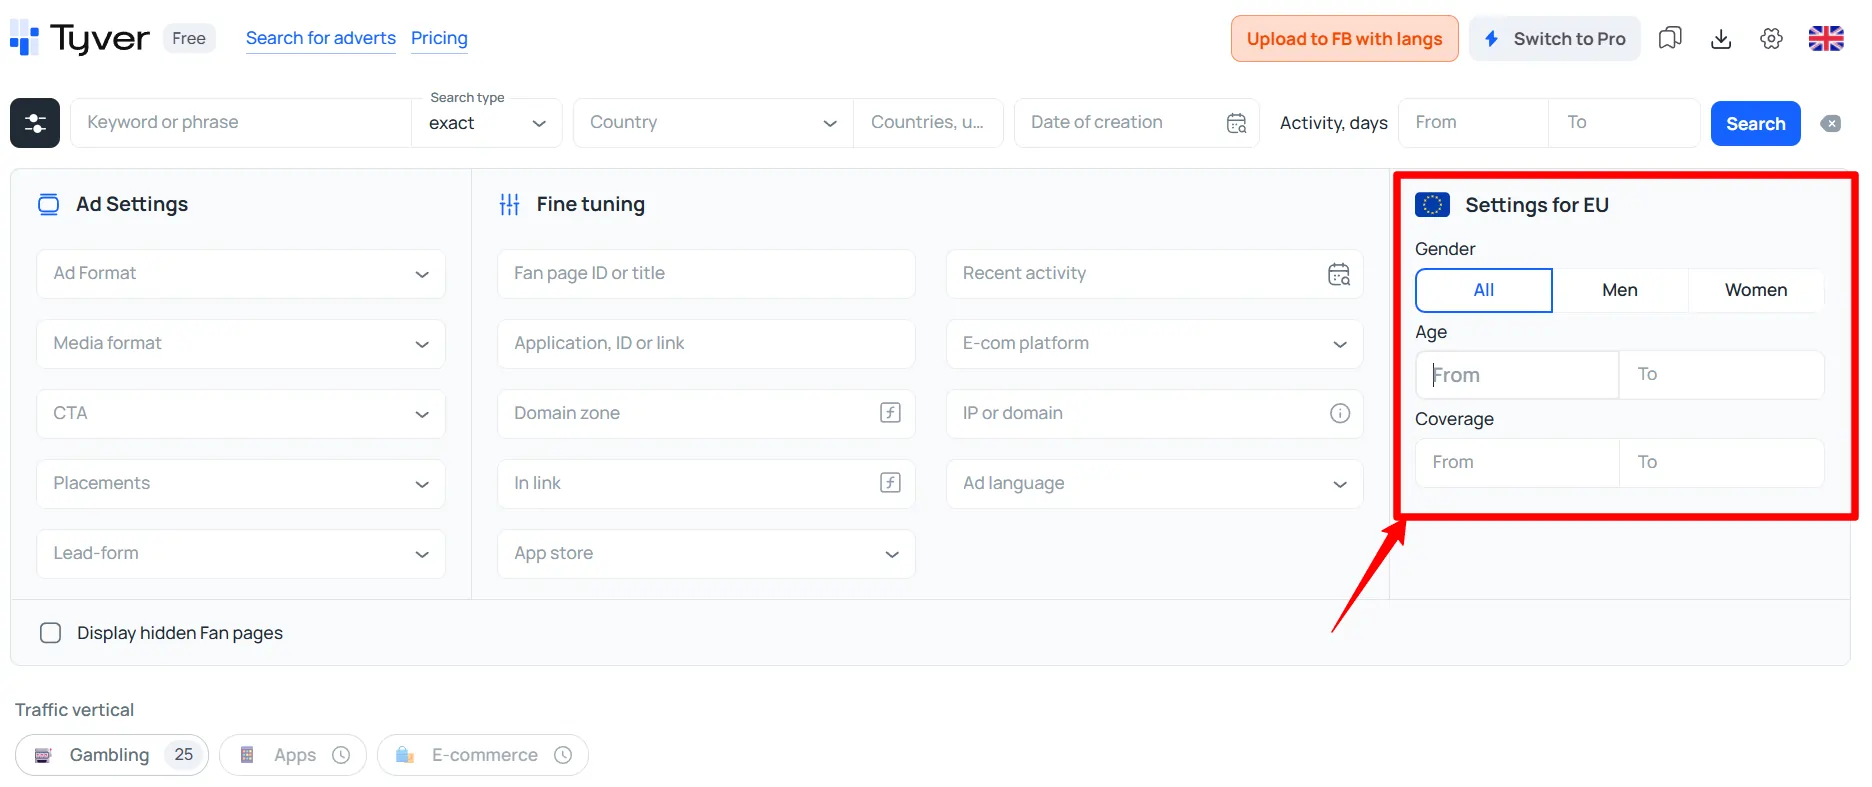The image size is (1872, 787).
Task: Select Men gender option
Action: 1619,290
